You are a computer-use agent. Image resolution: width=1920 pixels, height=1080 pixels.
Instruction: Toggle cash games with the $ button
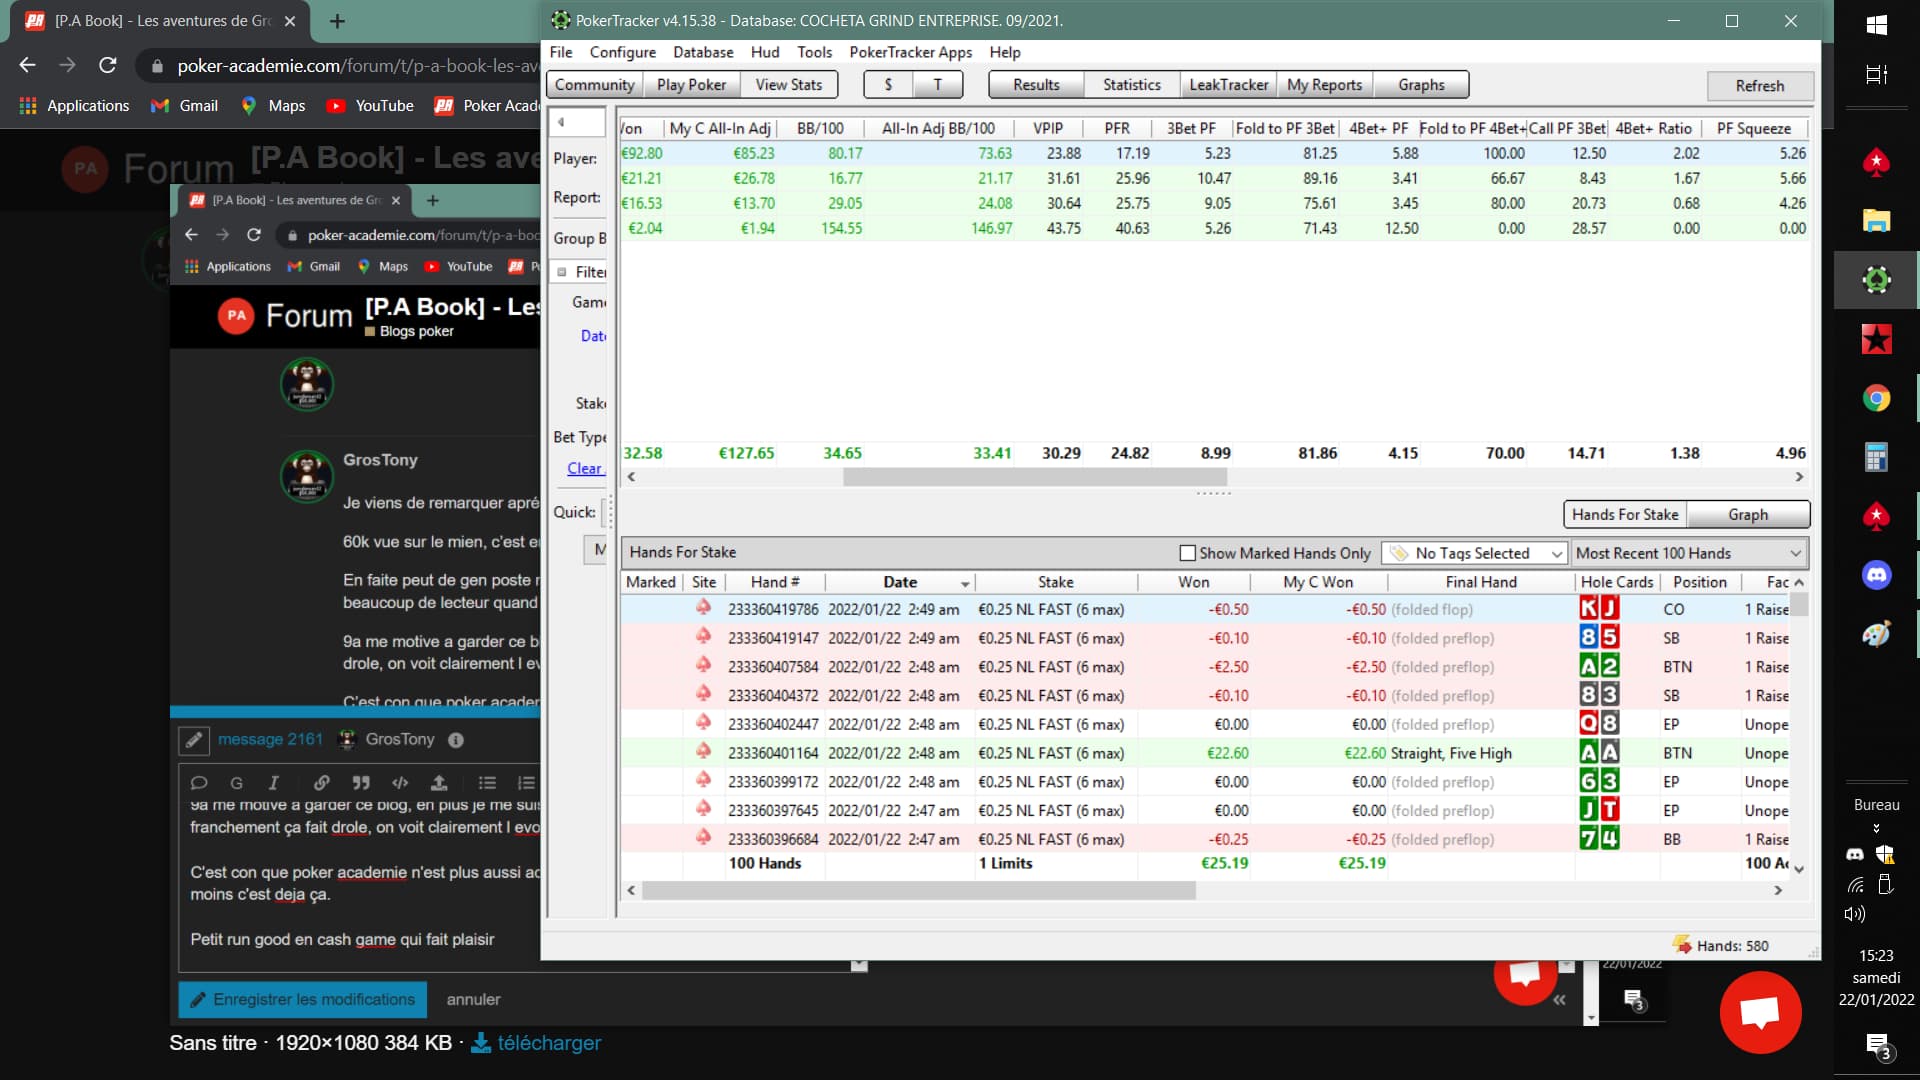(888, 85)
